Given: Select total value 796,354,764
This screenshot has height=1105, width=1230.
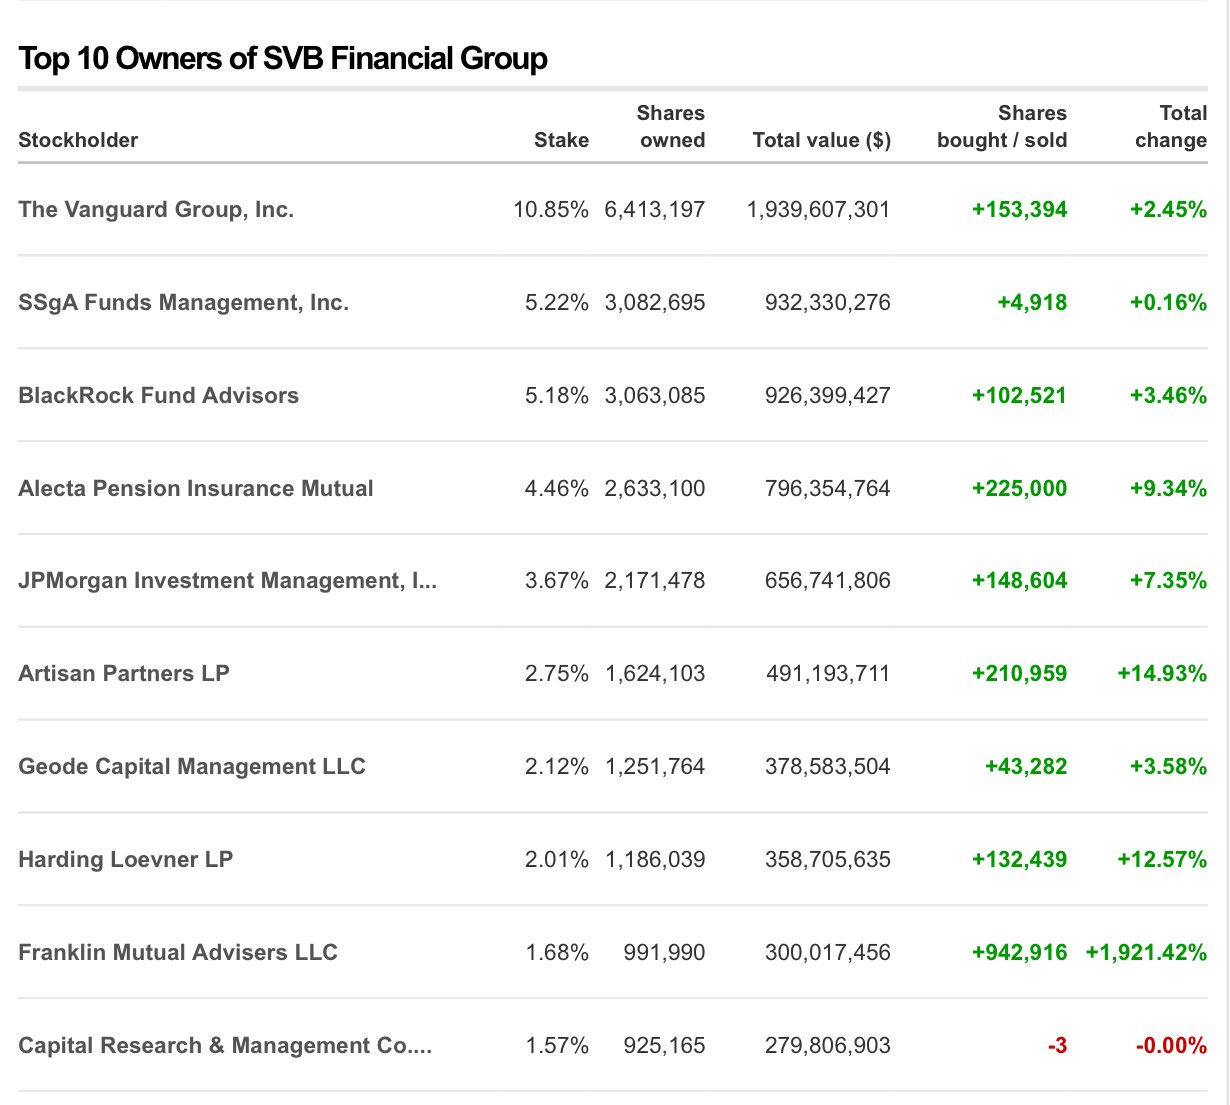Looking at the screenshot, I should 827,489.
